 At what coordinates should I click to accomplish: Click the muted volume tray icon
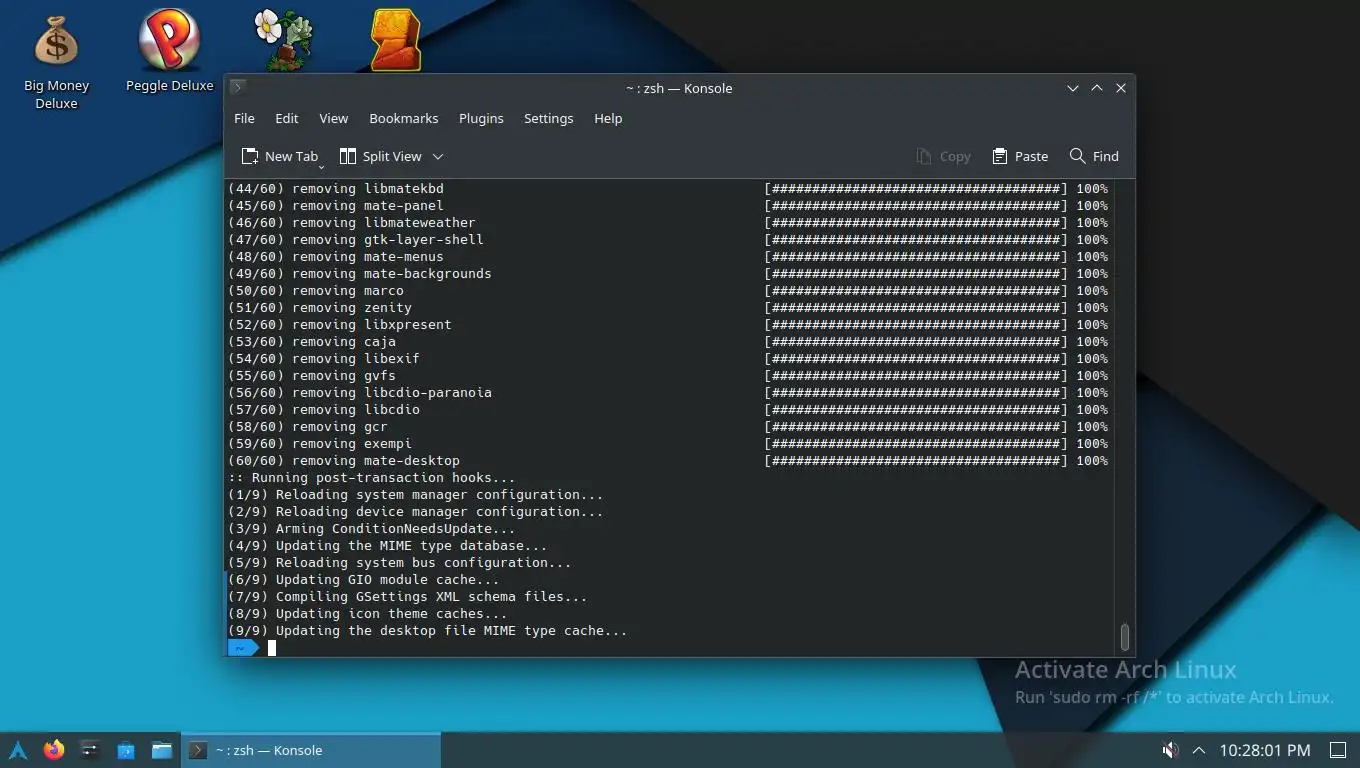click(x=1170, y=750)
